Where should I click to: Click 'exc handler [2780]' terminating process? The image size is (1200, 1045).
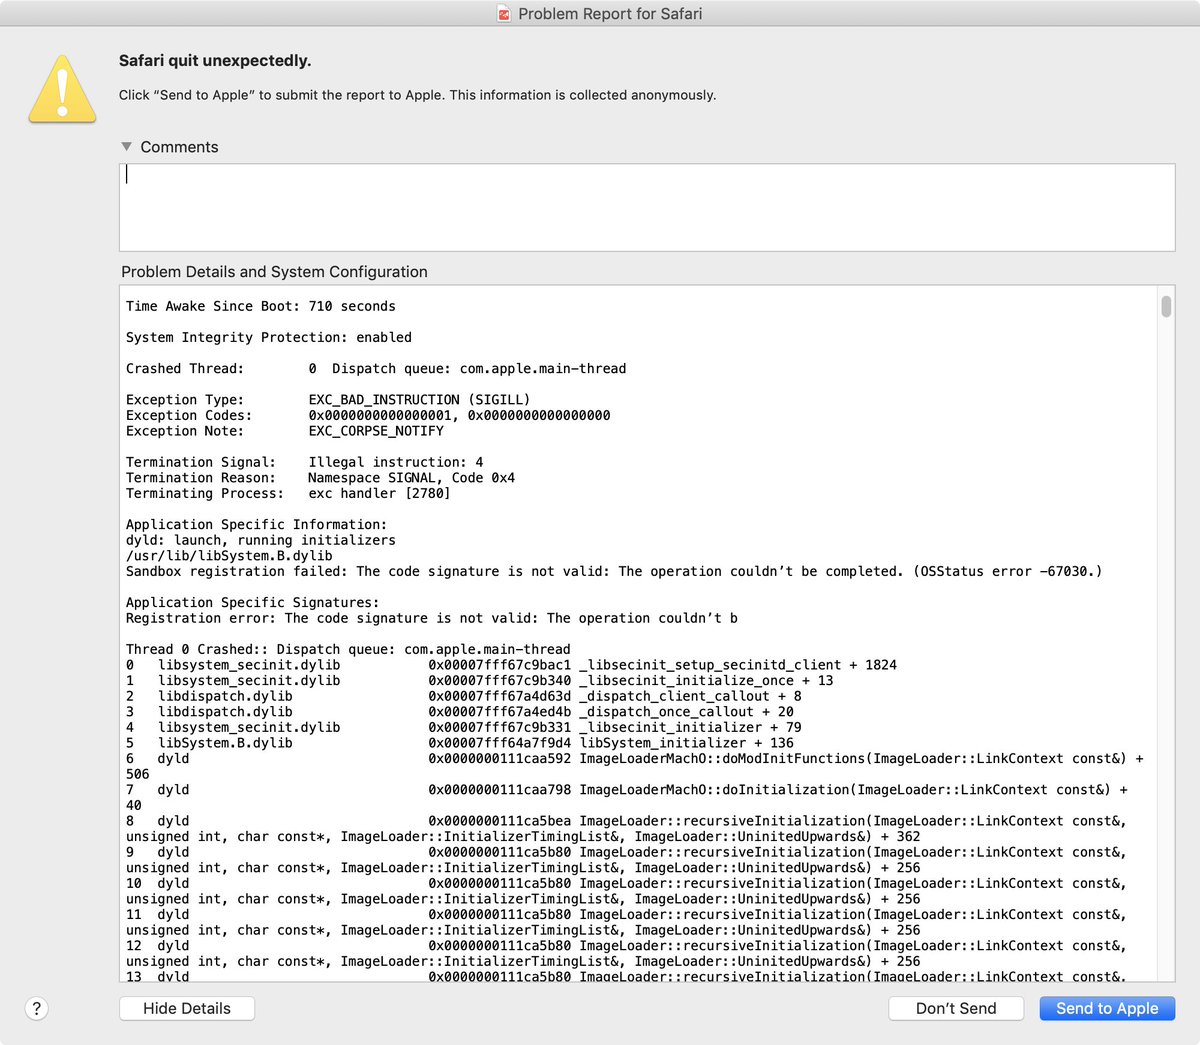(x=380, y=493)
